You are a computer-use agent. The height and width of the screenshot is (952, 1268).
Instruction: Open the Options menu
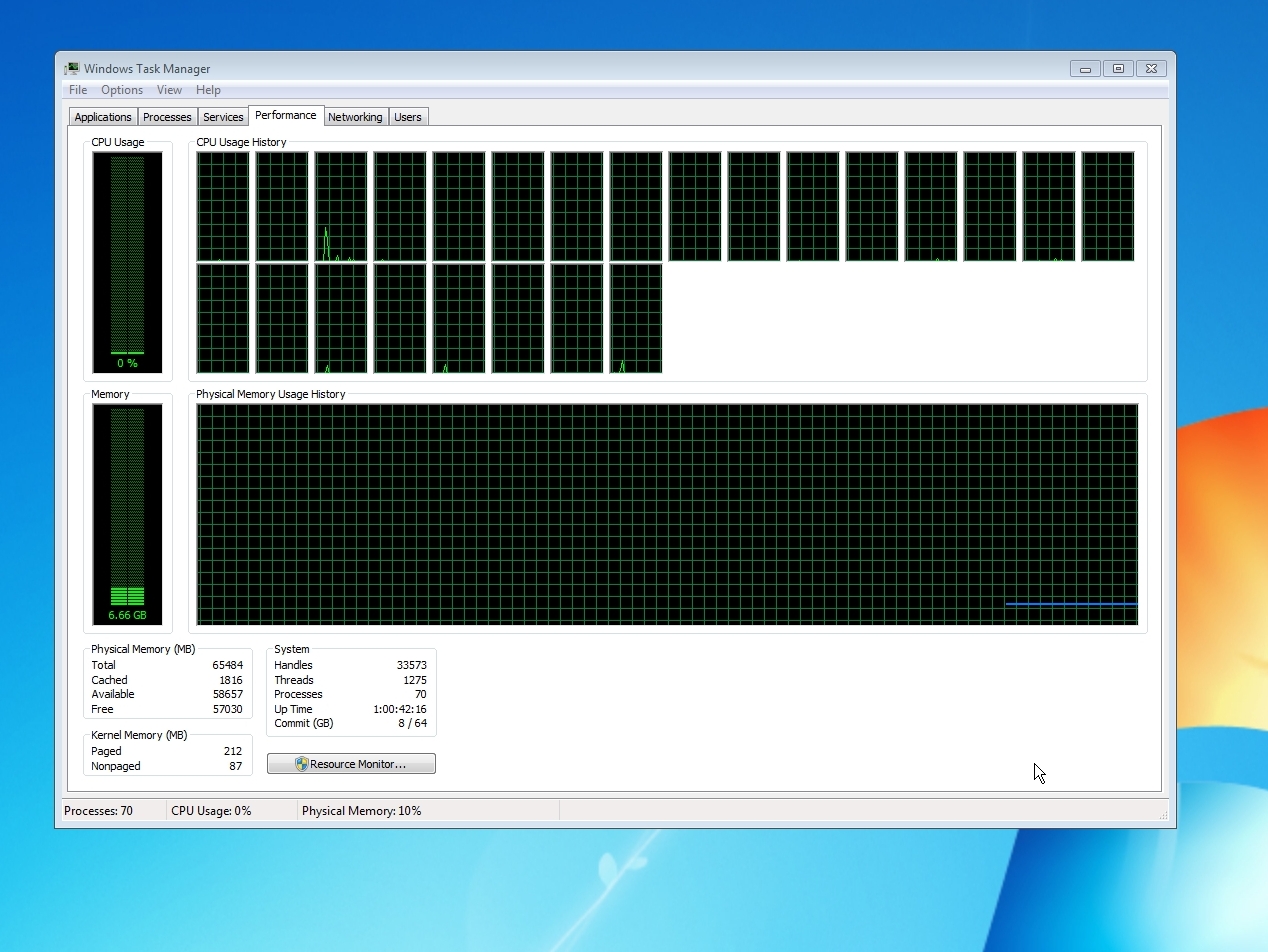coord(122,90)
